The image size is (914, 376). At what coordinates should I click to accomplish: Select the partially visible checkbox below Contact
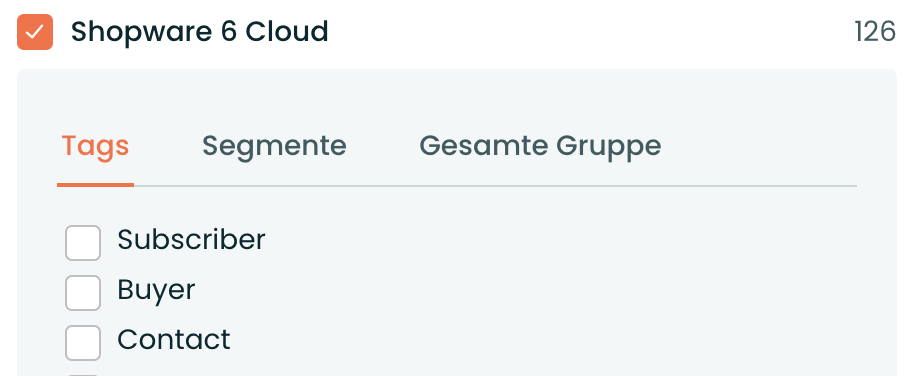[x=83, y=375]
